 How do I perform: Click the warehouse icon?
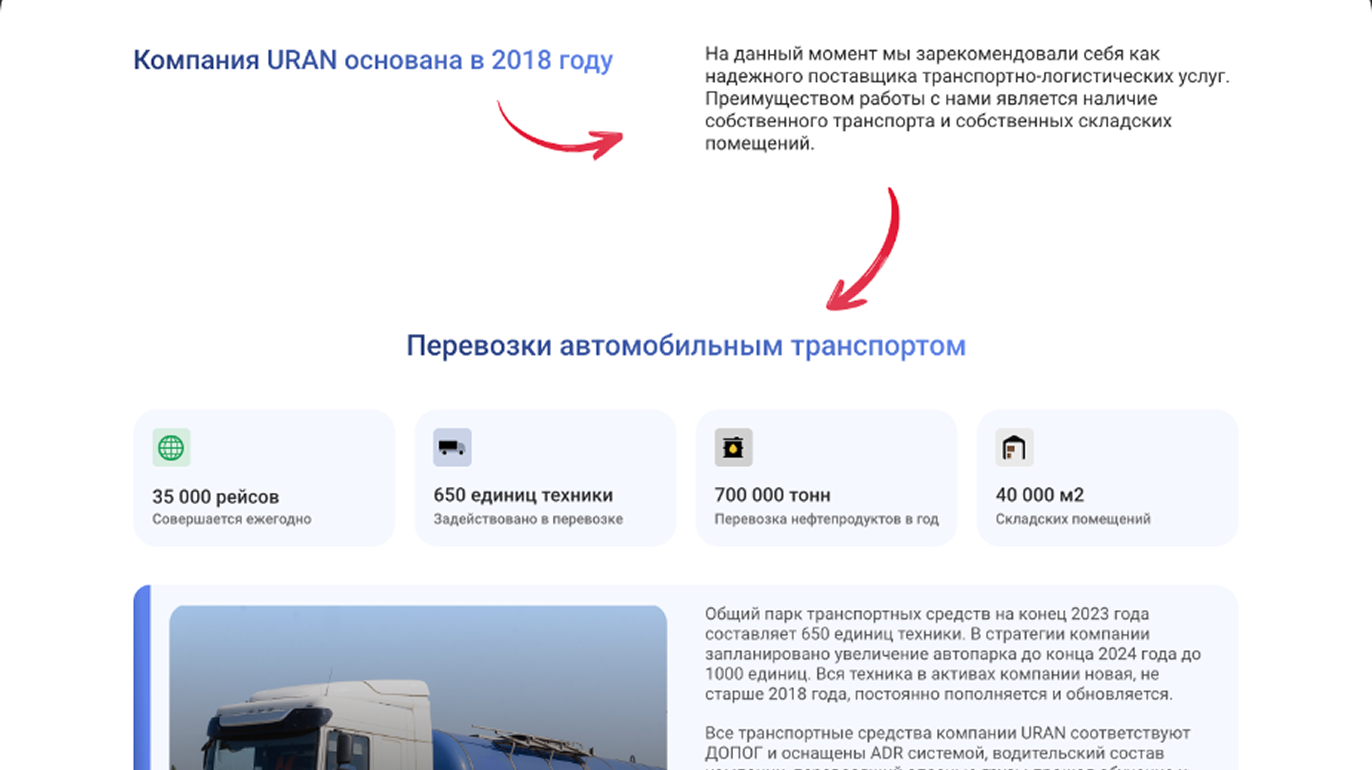pyautogui.click(x=1014, y=447)
